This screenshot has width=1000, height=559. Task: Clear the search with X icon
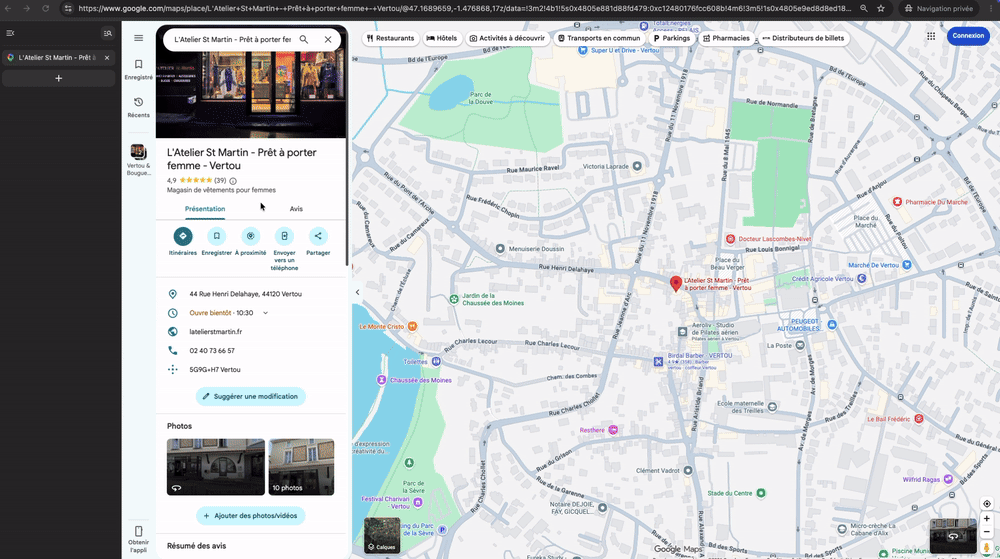coord(328,40)
